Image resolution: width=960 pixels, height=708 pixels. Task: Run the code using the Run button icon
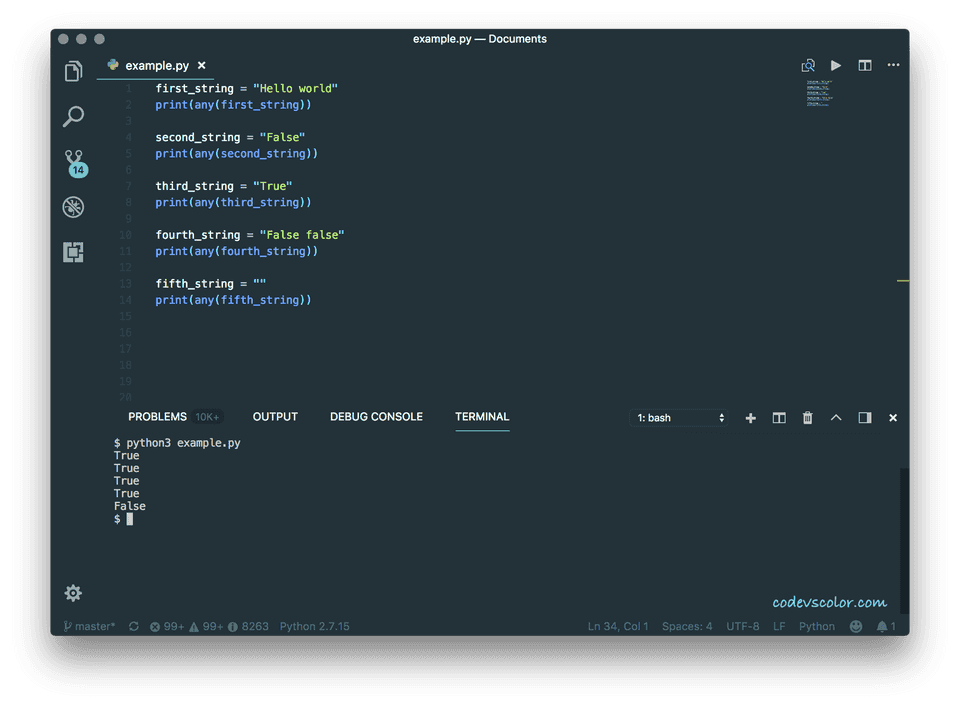[x=836, y=64]
